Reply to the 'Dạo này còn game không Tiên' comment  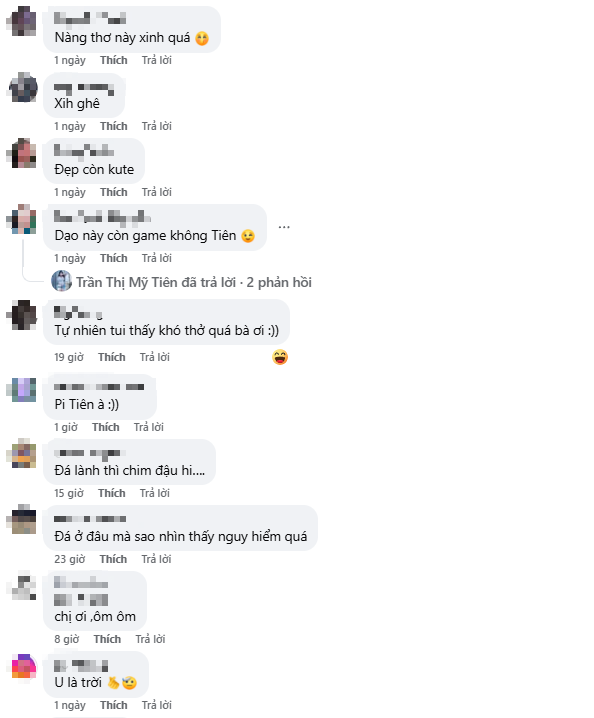[x=157, y=258]
